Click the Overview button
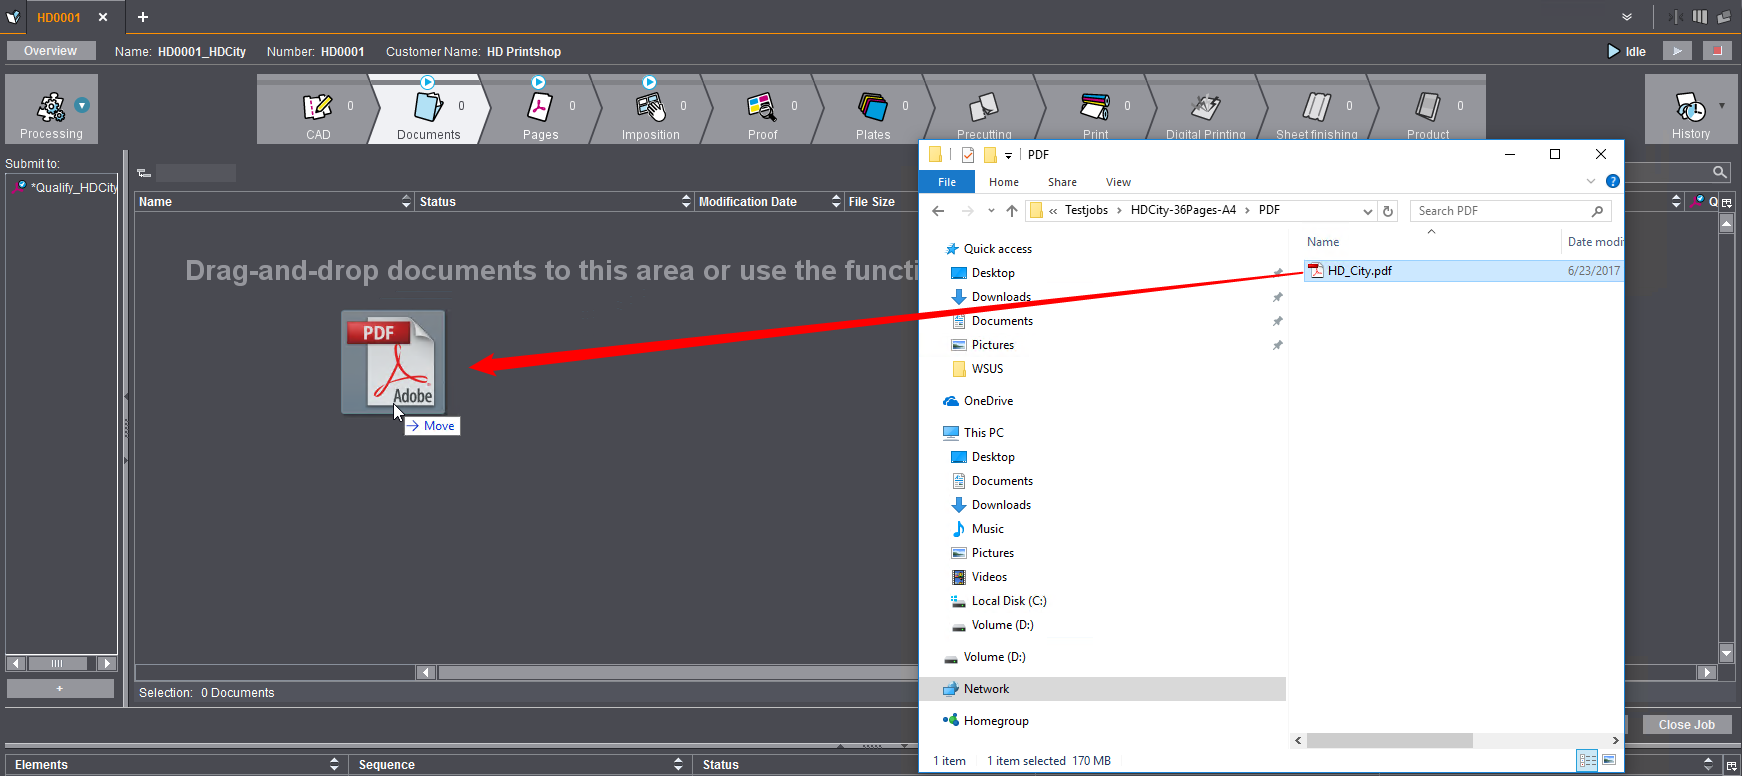This screenshot has width=1742, height=776. click(50, 51)
